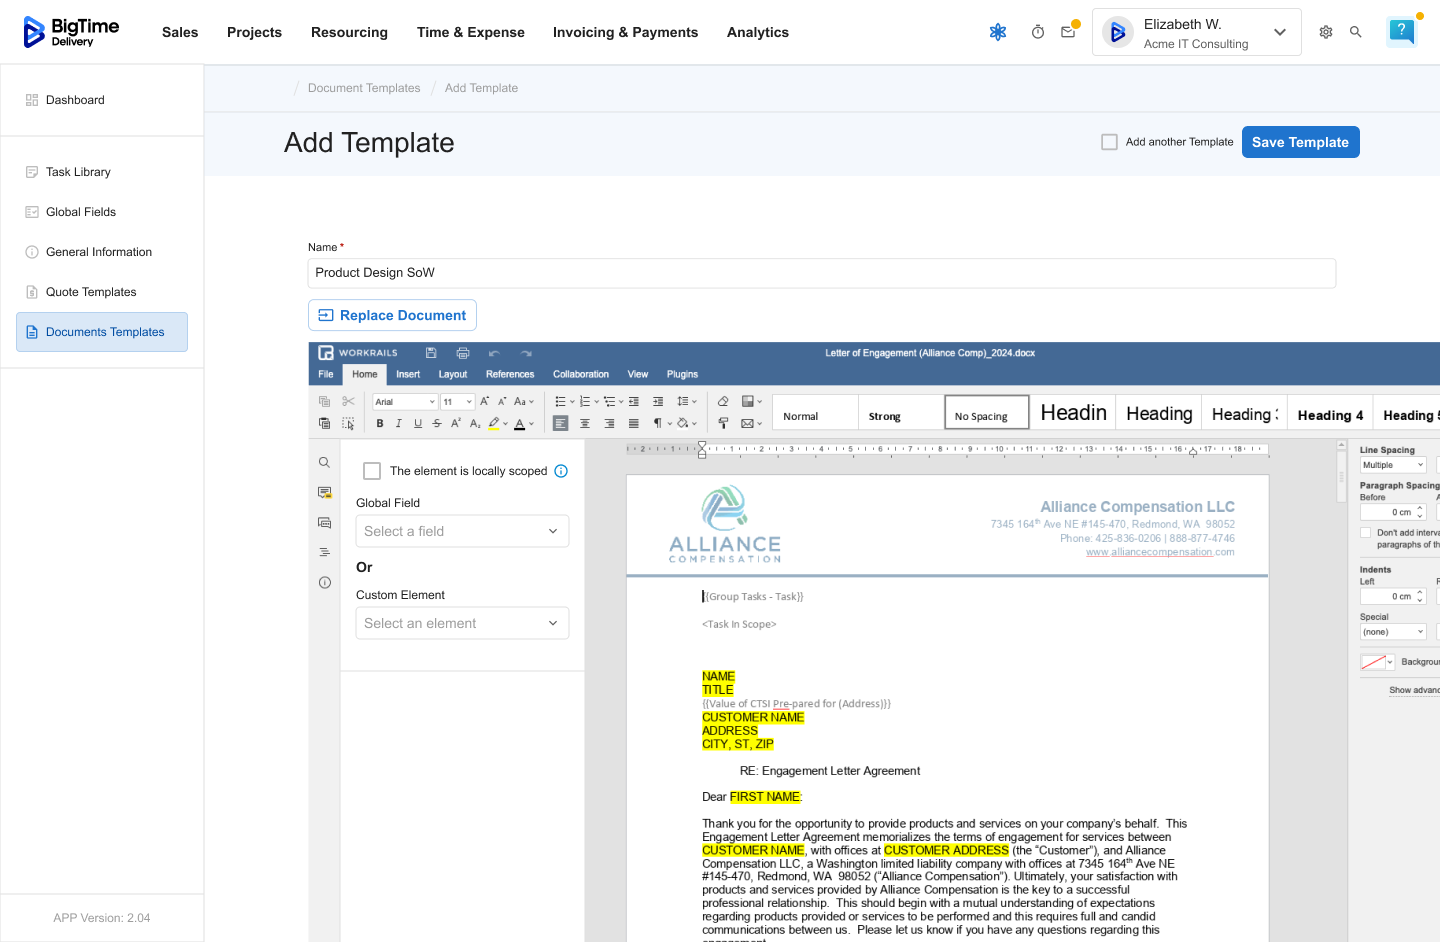
Task: Click the save icon in document editor
Action: 431,353
